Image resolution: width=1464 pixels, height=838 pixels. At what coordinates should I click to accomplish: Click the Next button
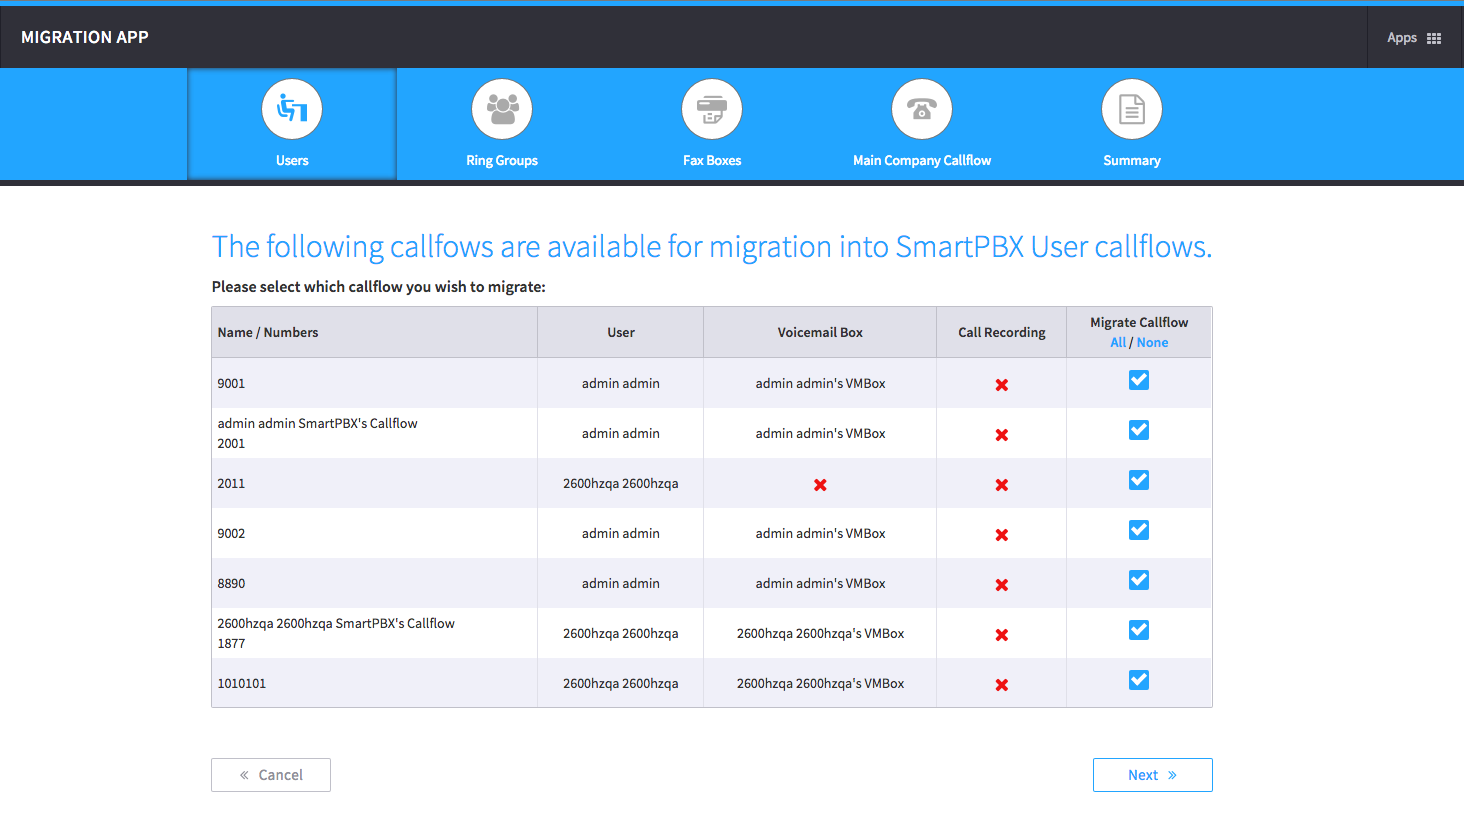[1152, 775]
